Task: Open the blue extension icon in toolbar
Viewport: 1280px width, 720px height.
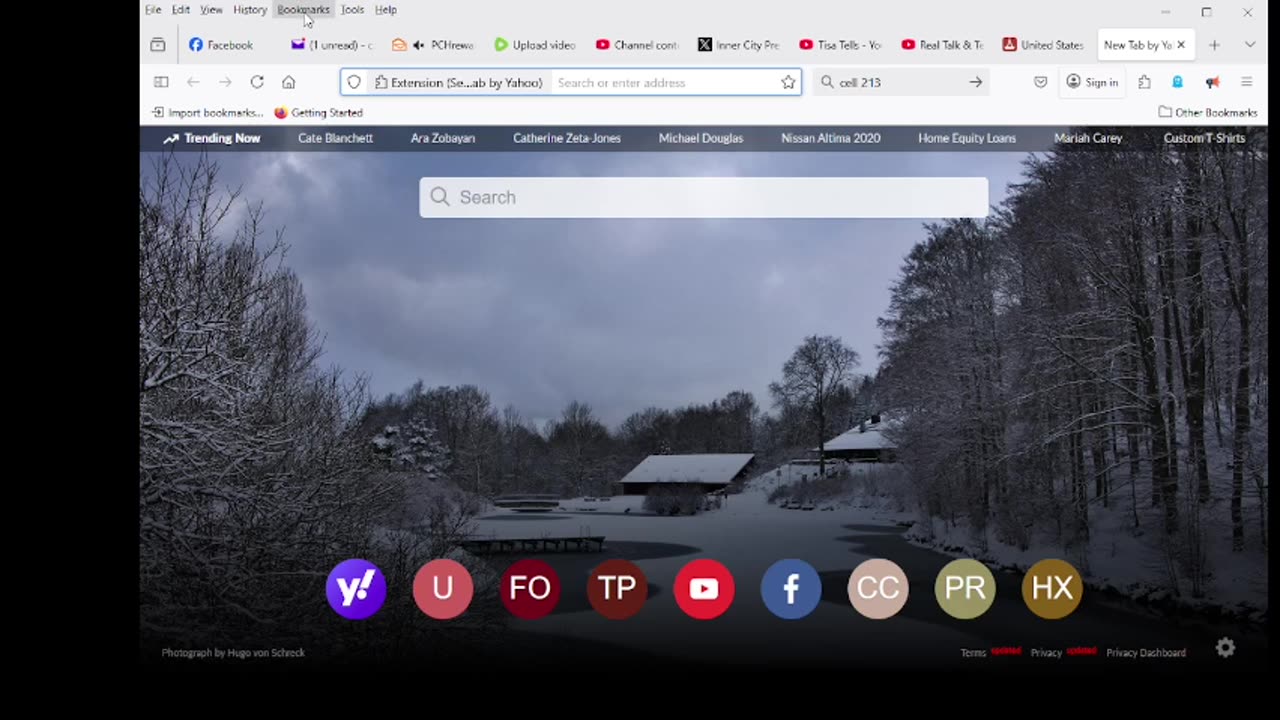Action: coord(1178,82)
